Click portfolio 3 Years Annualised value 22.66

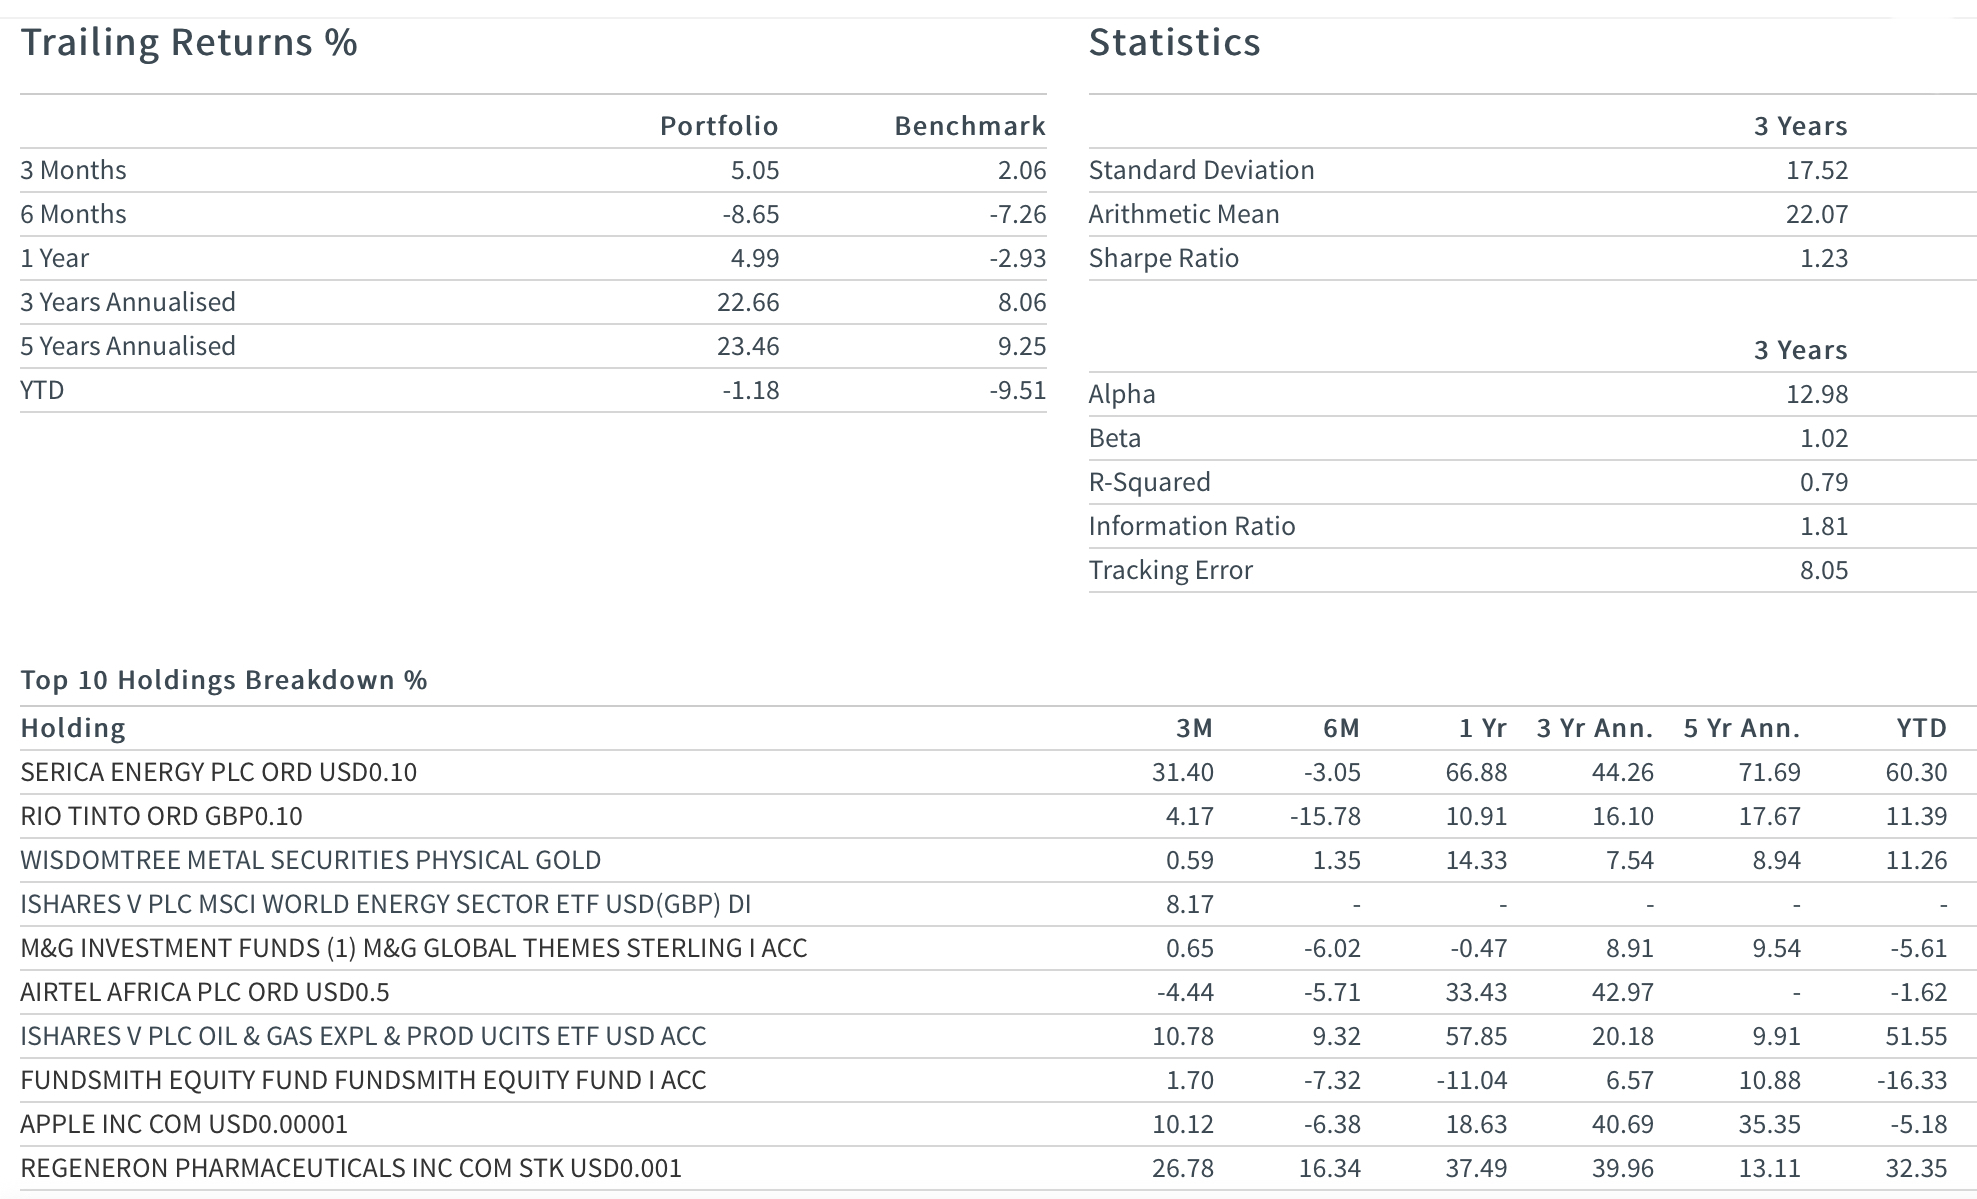748,302
